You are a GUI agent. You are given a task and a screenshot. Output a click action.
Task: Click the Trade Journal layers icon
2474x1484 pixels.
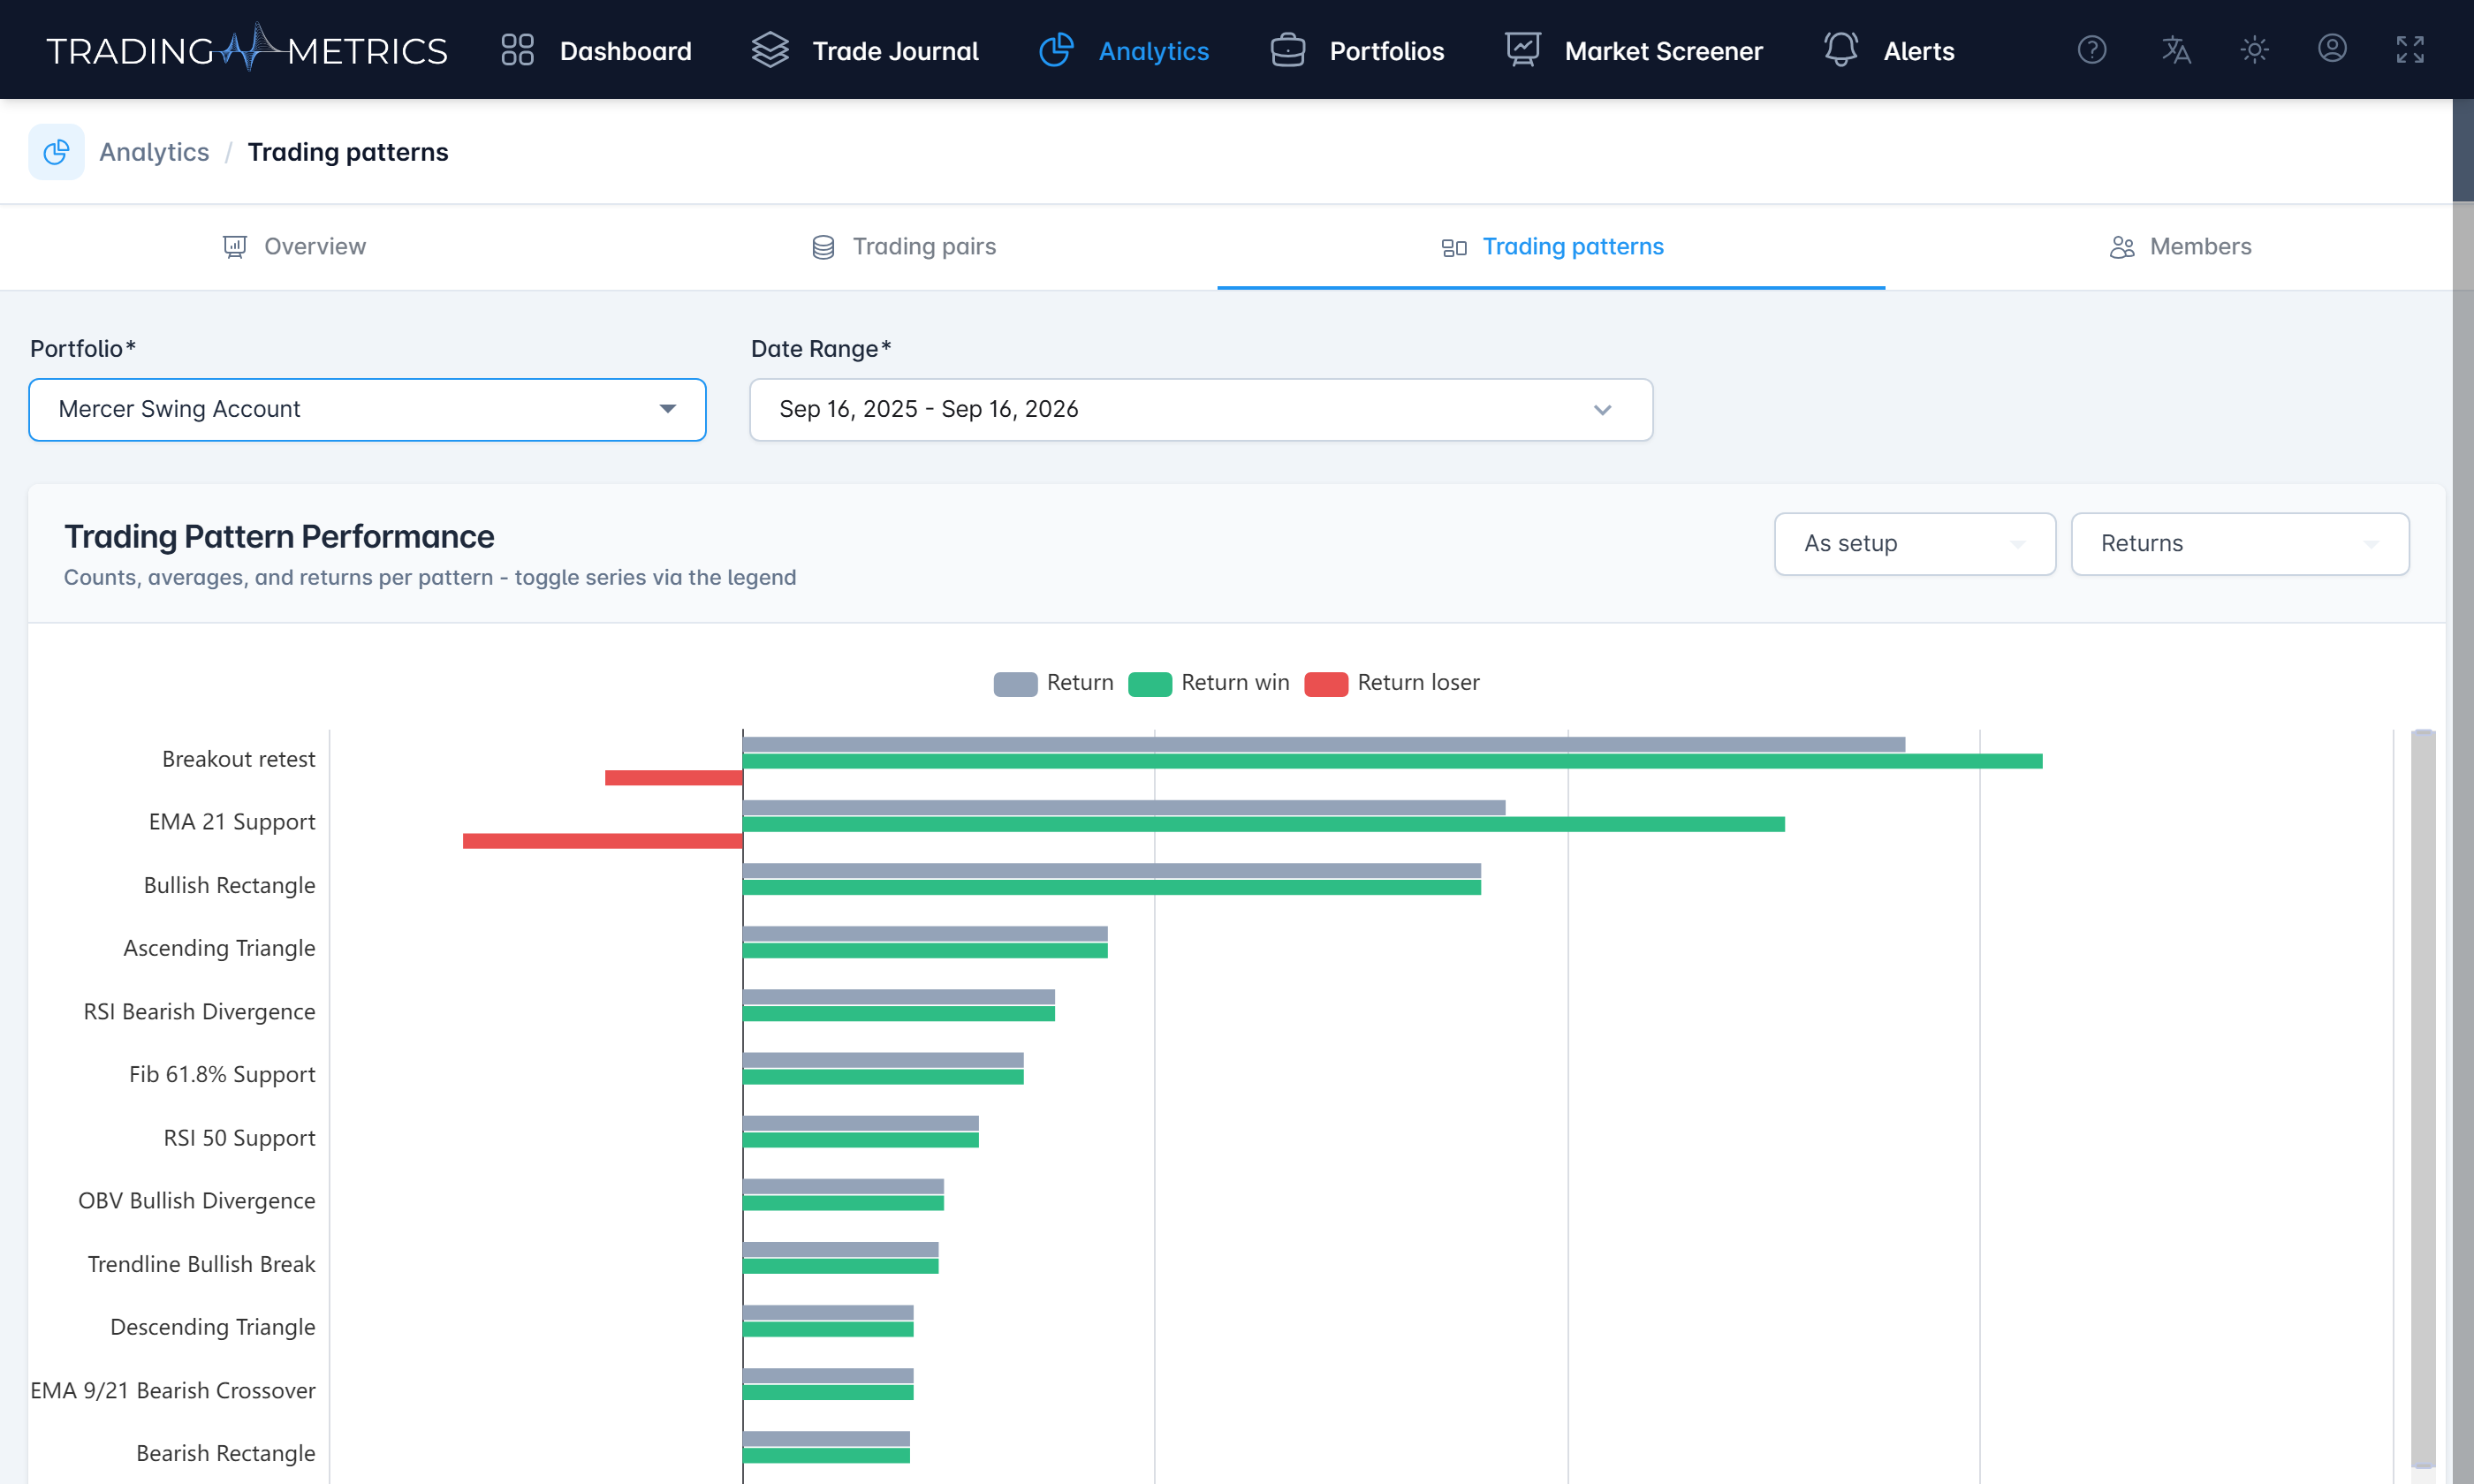click(770, 50)
